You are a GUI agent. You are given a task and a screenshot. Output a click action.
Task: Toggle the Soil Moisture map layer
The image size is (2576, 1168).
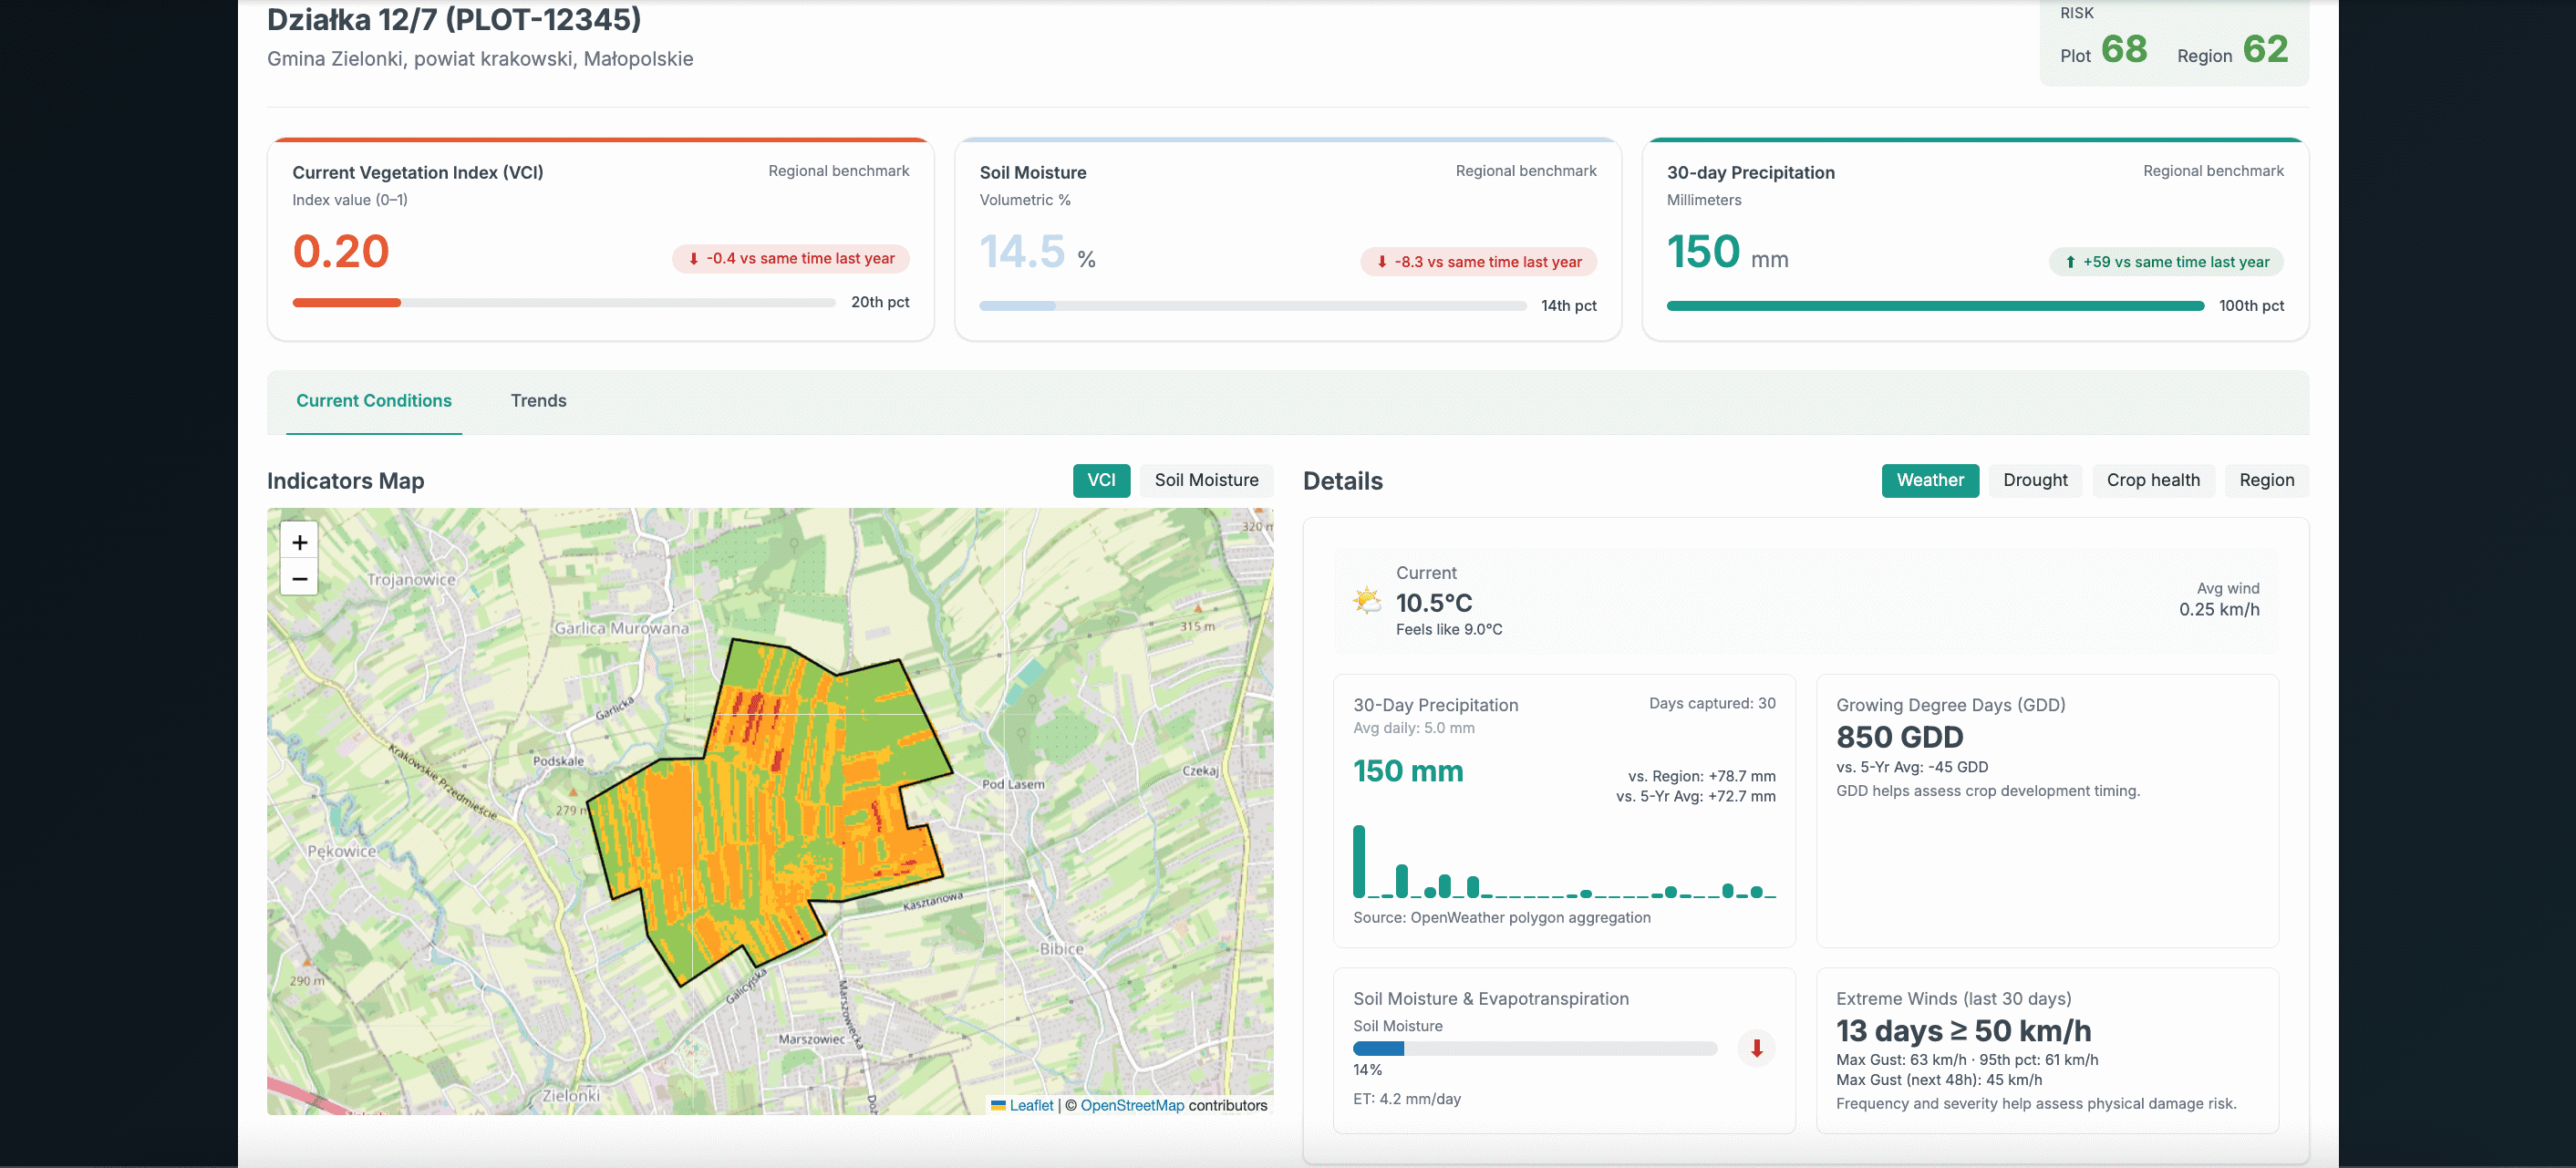pos(1206,480)
